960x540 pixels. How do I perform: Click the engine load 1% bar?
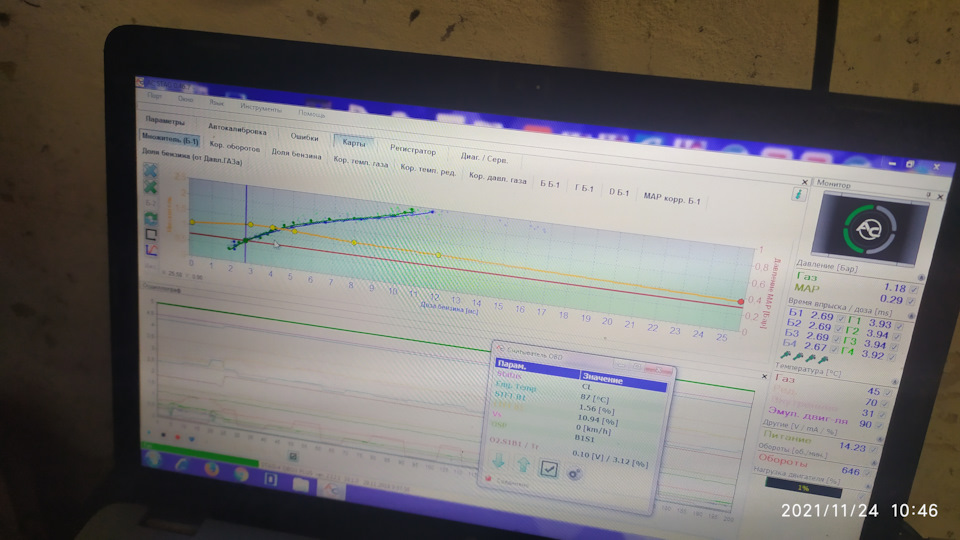[803, 488]
